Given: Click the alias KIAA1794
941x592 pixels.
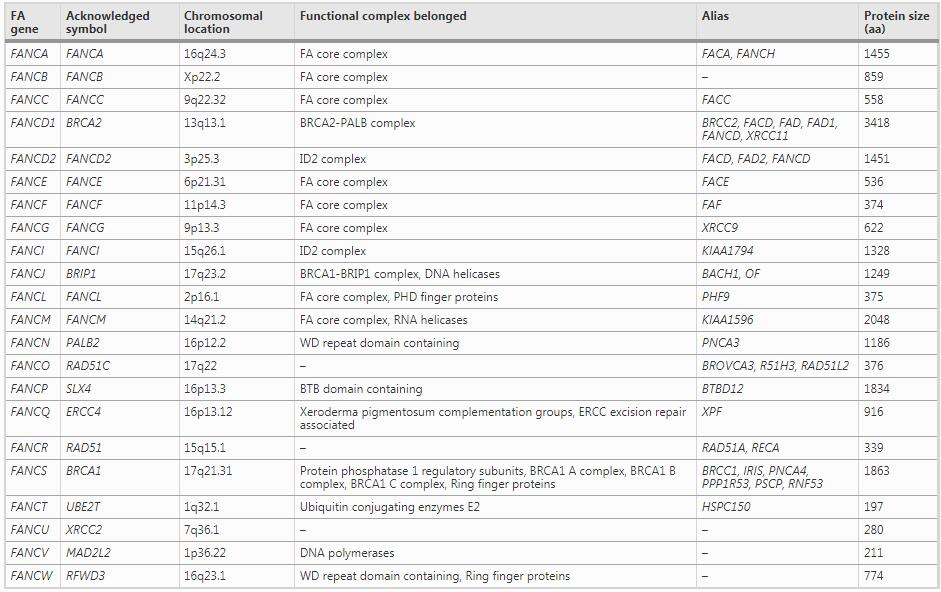Looking at the screenshot, I should click(728, 251).
